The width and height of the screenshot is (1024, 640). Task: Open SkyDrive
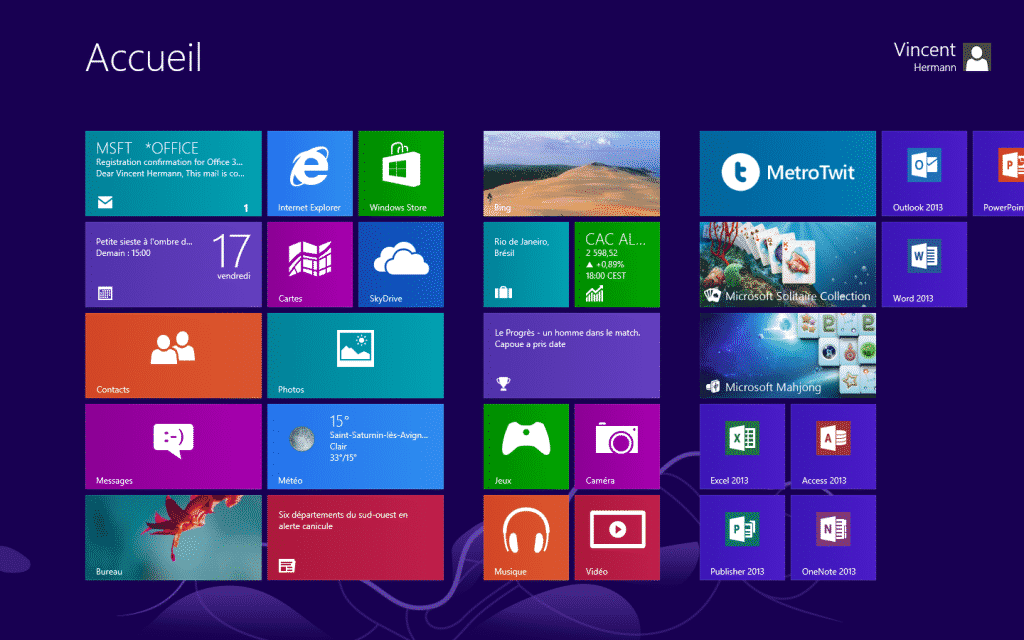(401, 264)
